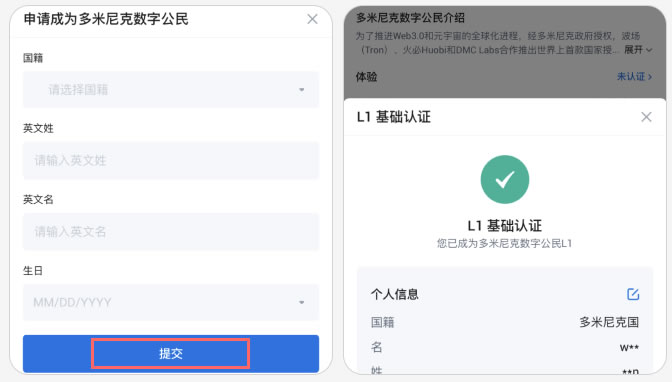
Task: Click the arrow icon on the 生日 field
Action: click(302, 302)
